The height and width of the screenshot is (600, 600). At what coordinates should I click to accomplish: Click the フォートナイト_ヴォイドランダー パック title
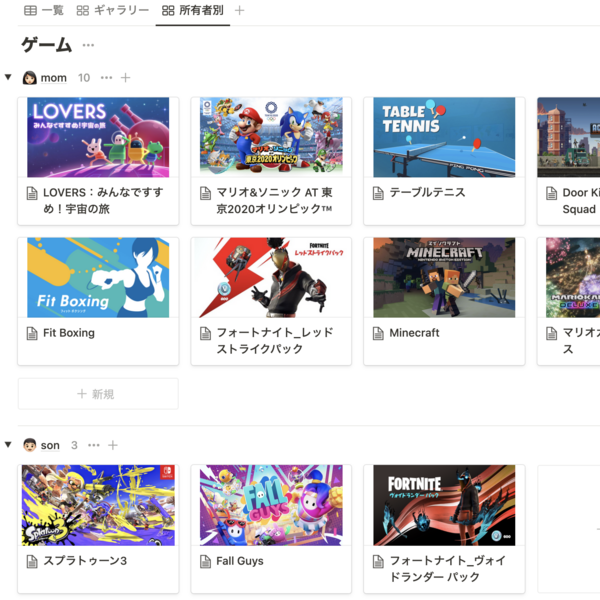point(448,569)
